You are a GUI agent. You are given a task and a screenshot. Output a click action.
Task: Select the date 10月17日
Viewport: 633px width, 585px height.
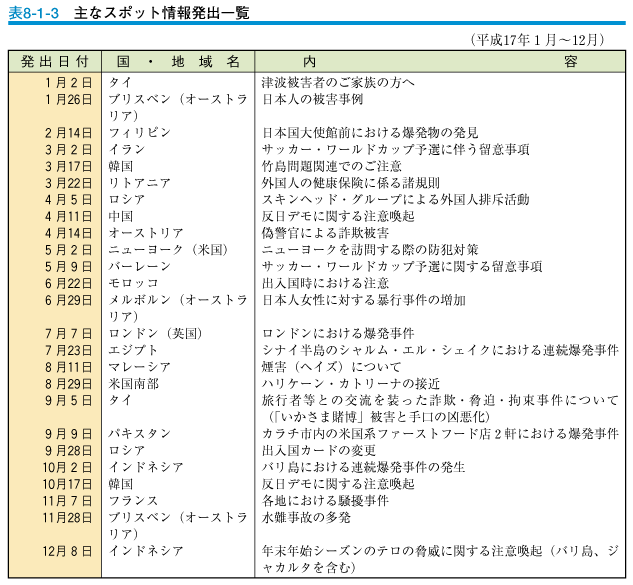click(67, 484)
